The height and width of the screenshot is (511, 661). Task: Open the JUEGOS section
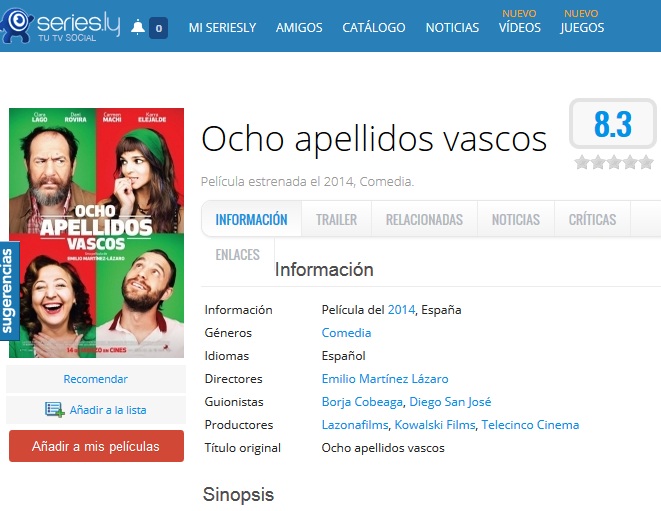tap(582, 27)
